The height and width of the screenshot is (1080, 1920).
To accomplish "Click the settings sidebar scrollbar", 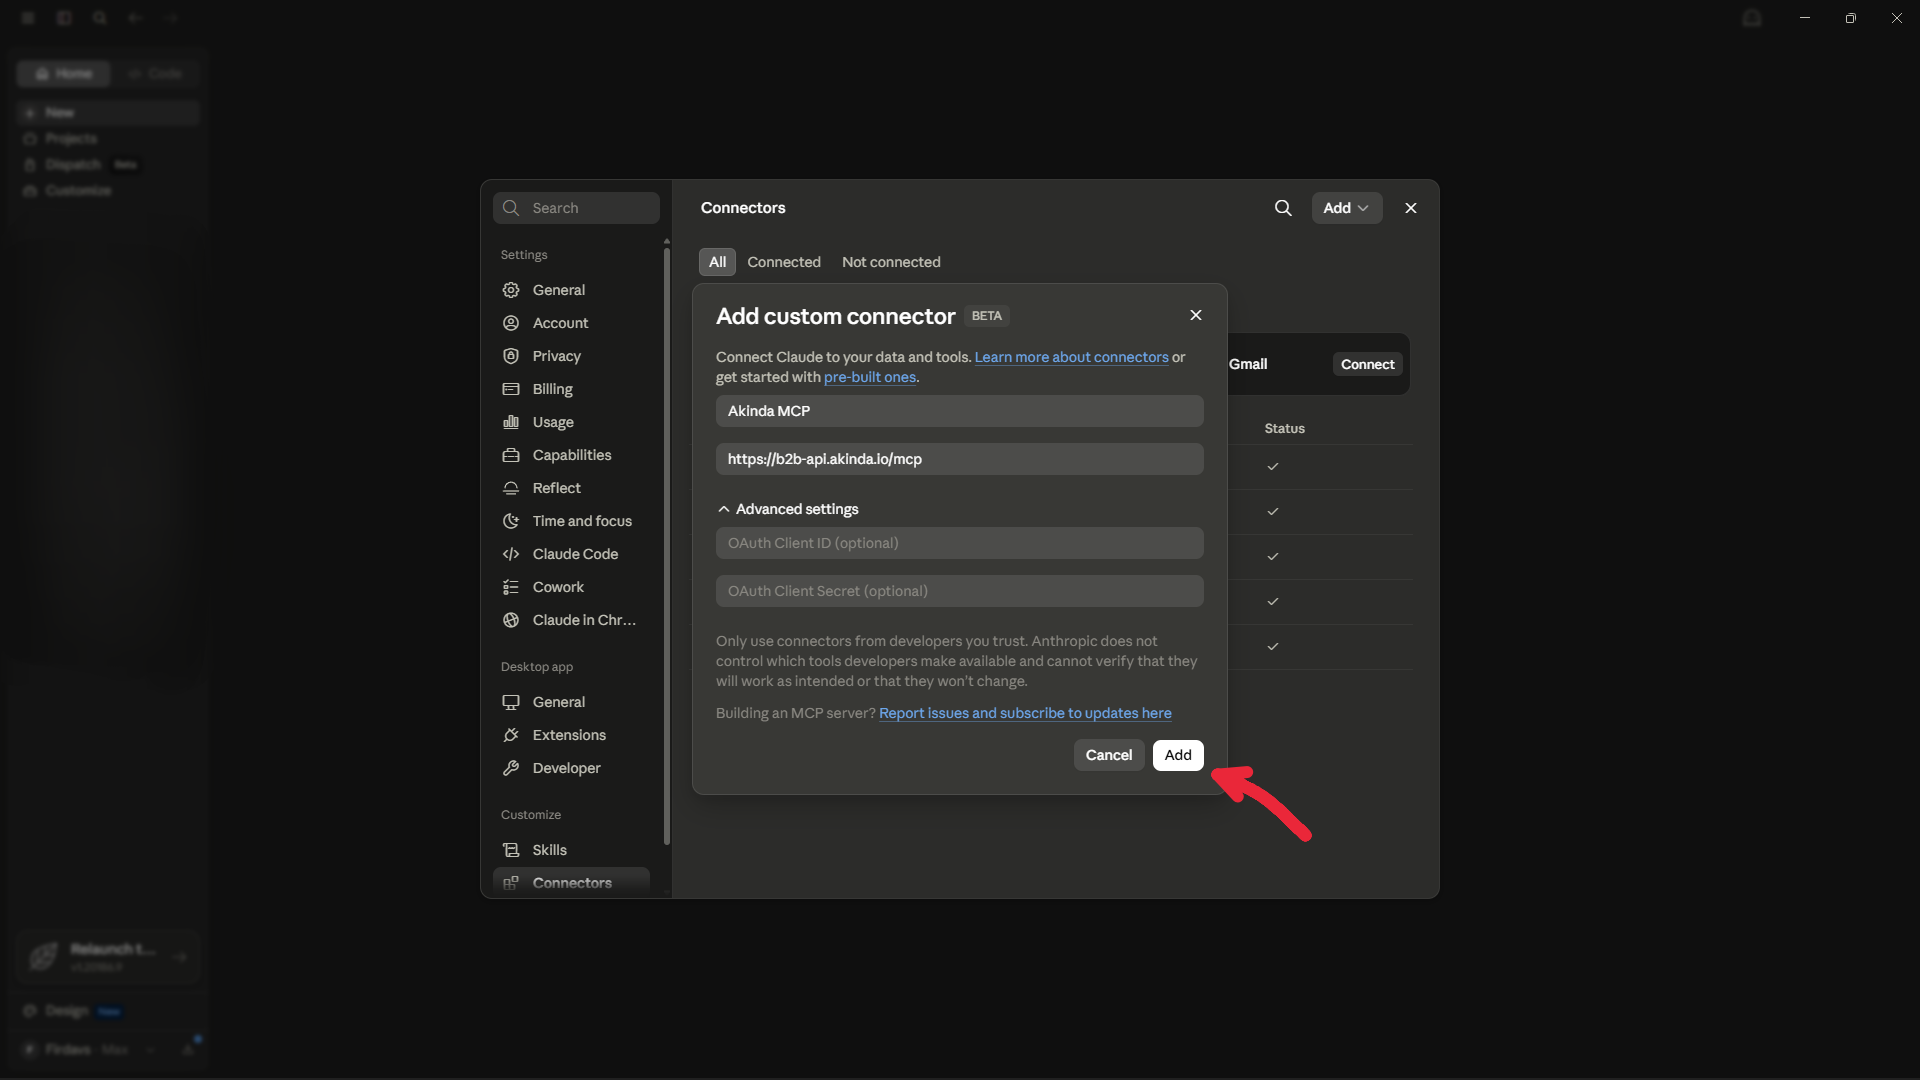I will tap(666, 545).
